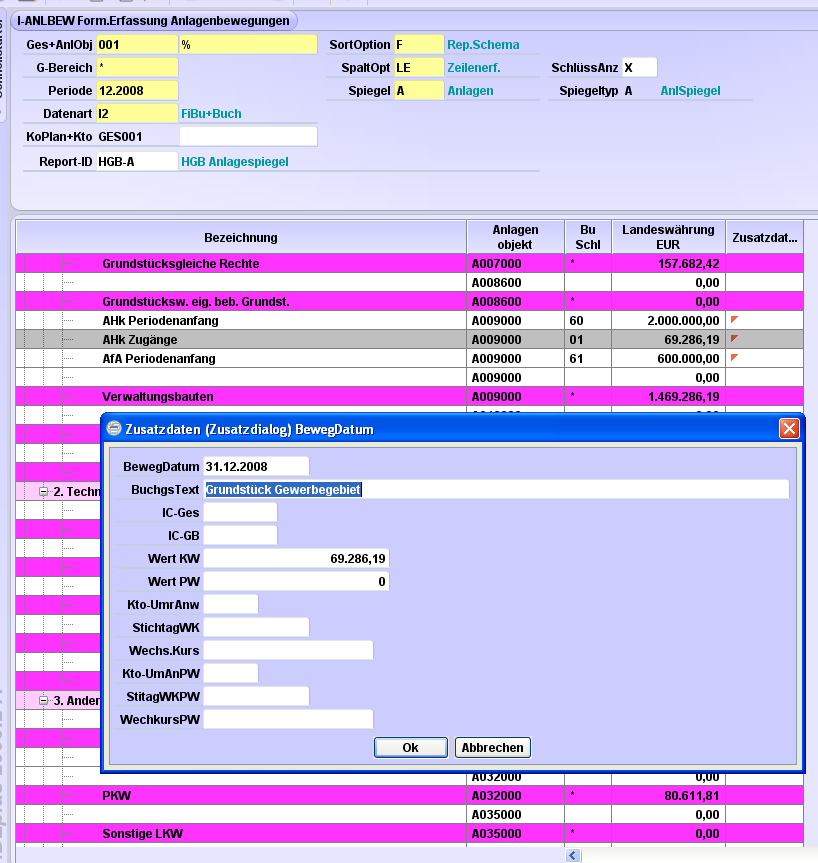The width and height of the screenshot is (818, 863).
Task: Click the Periode field showing 12.2008
Action: coord(137,91)
